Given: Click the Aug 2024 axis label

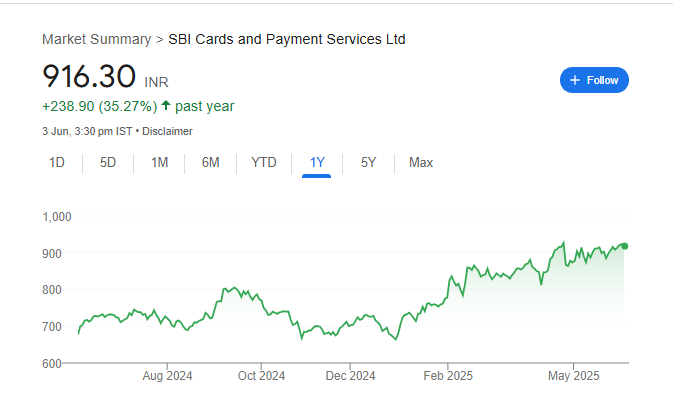Looking at the screenshot, I should click(167, 376).
